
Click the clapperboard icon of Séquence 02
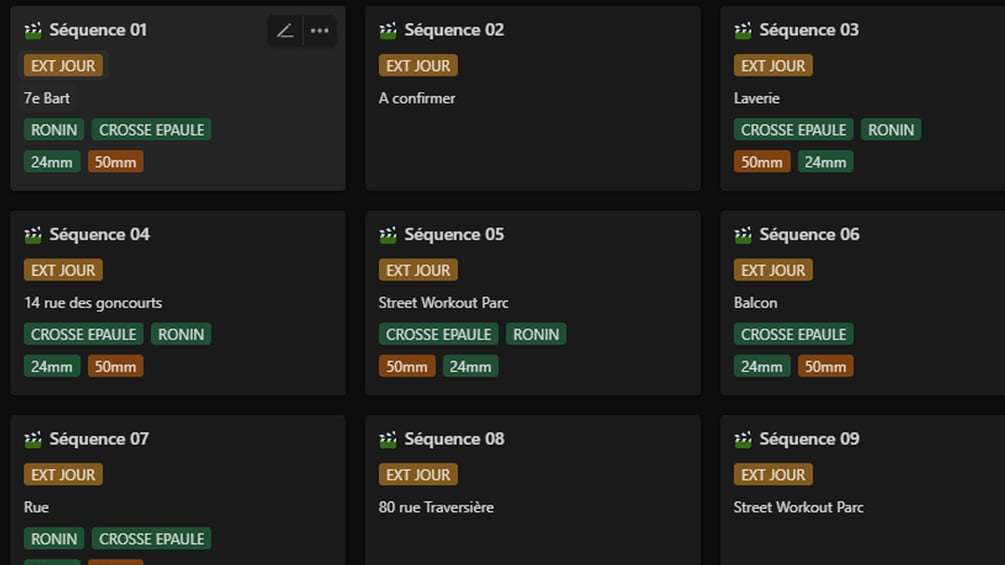pyautogui.click(x=388, y=30)
